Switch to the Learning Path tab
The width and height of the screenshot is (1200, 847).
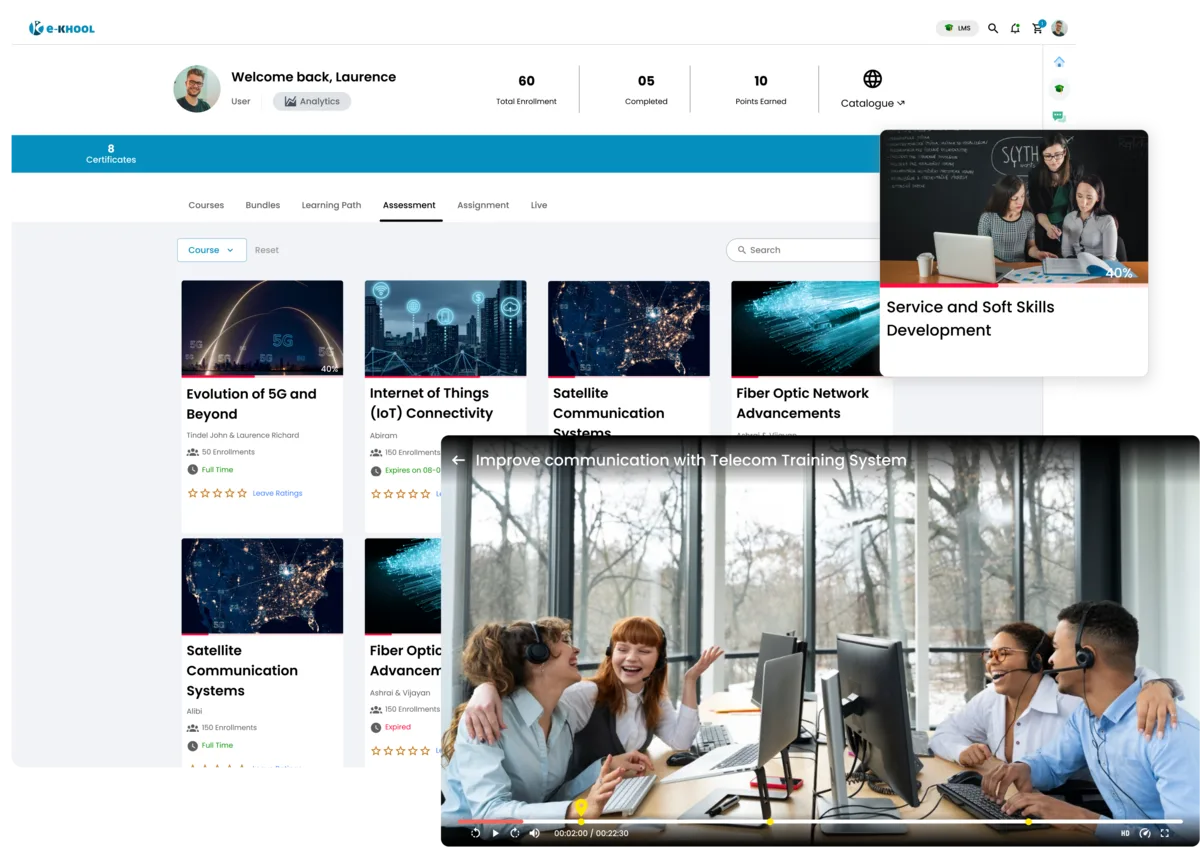pyautogui.click(x=331, y=205)
